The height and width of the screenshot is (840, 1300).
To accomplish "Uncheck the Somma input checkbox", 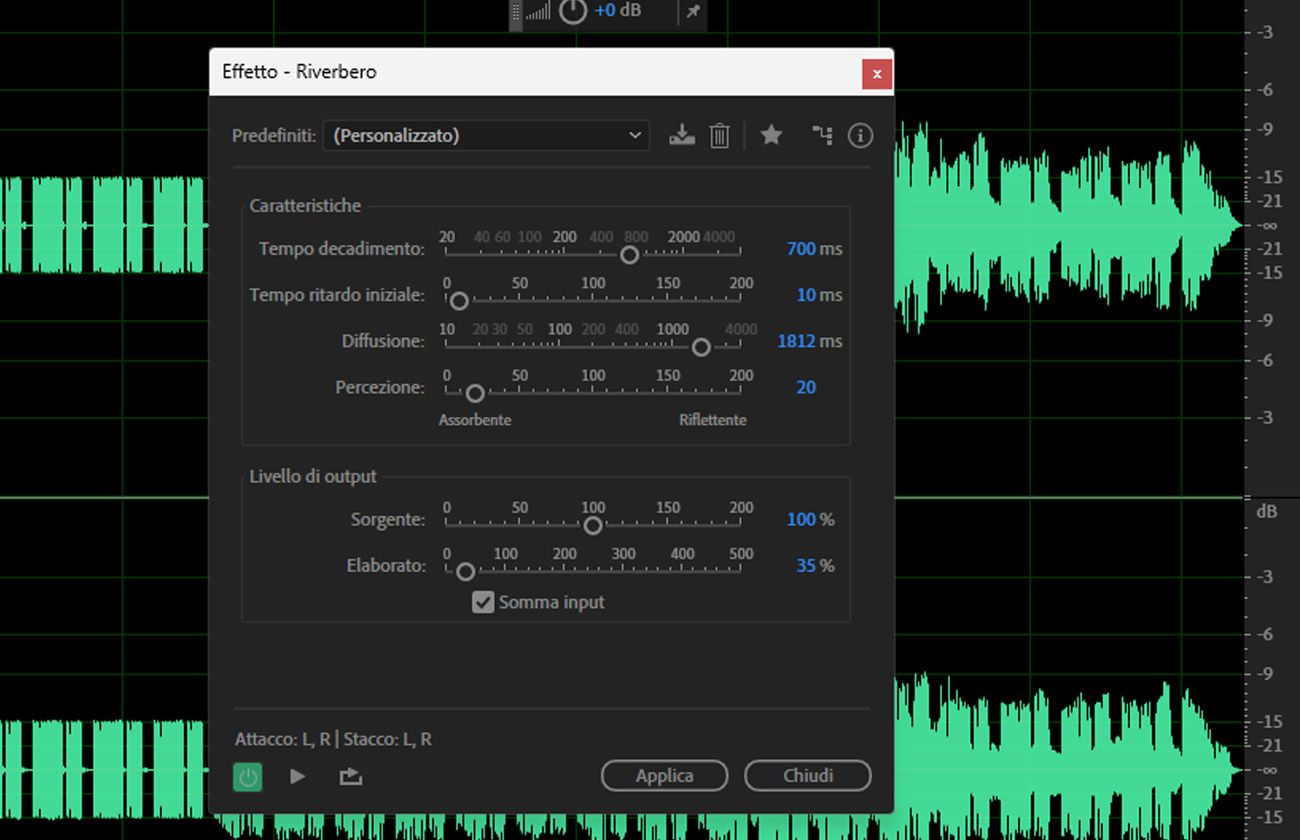I will [x=484, y=602].
